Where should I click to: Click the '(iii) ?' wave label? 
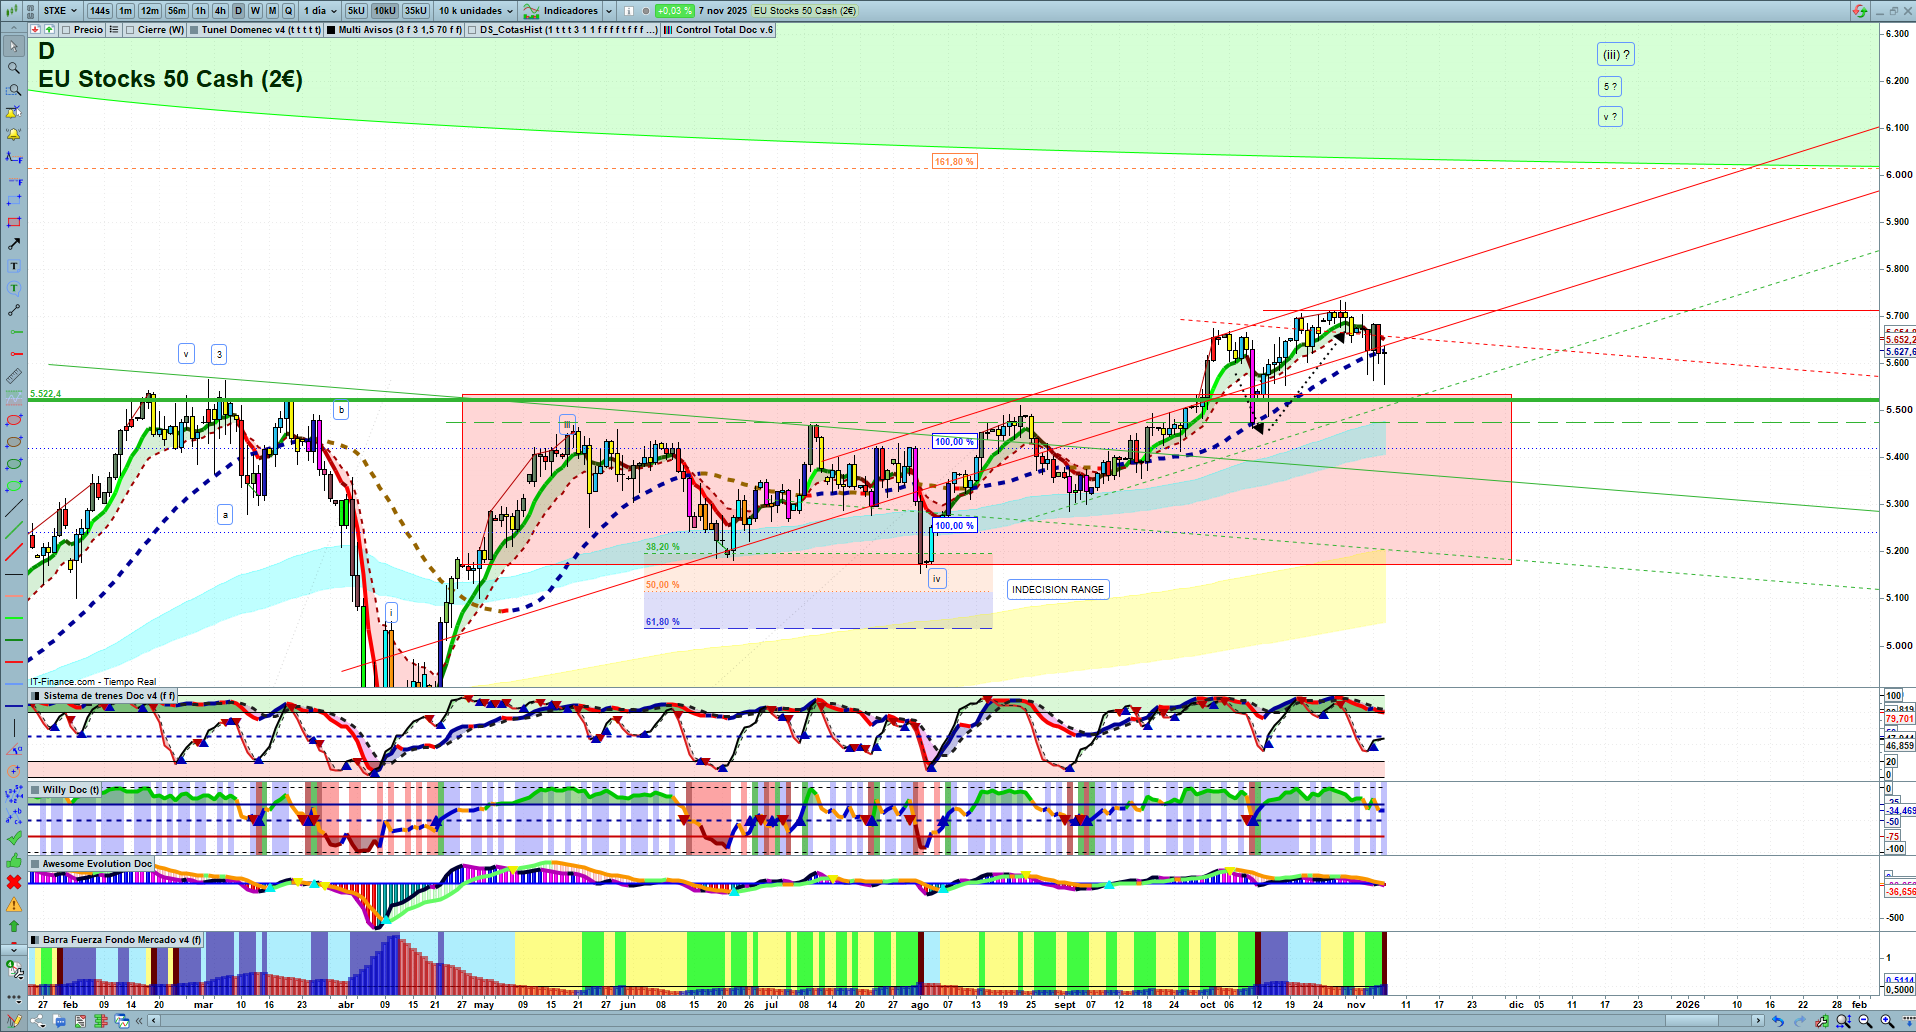click(x=1616, y=55)
